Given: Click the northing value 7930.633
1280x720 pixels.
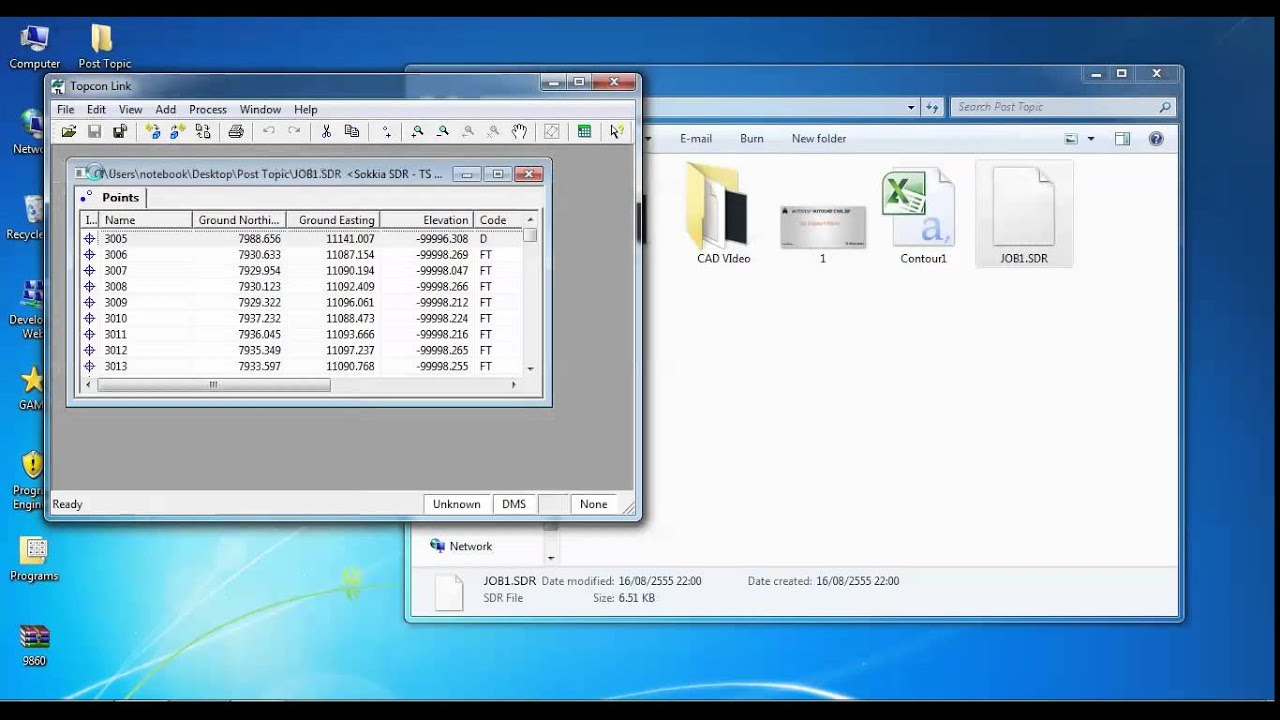Looking at the screenshot, I should (x=259, y=255).
